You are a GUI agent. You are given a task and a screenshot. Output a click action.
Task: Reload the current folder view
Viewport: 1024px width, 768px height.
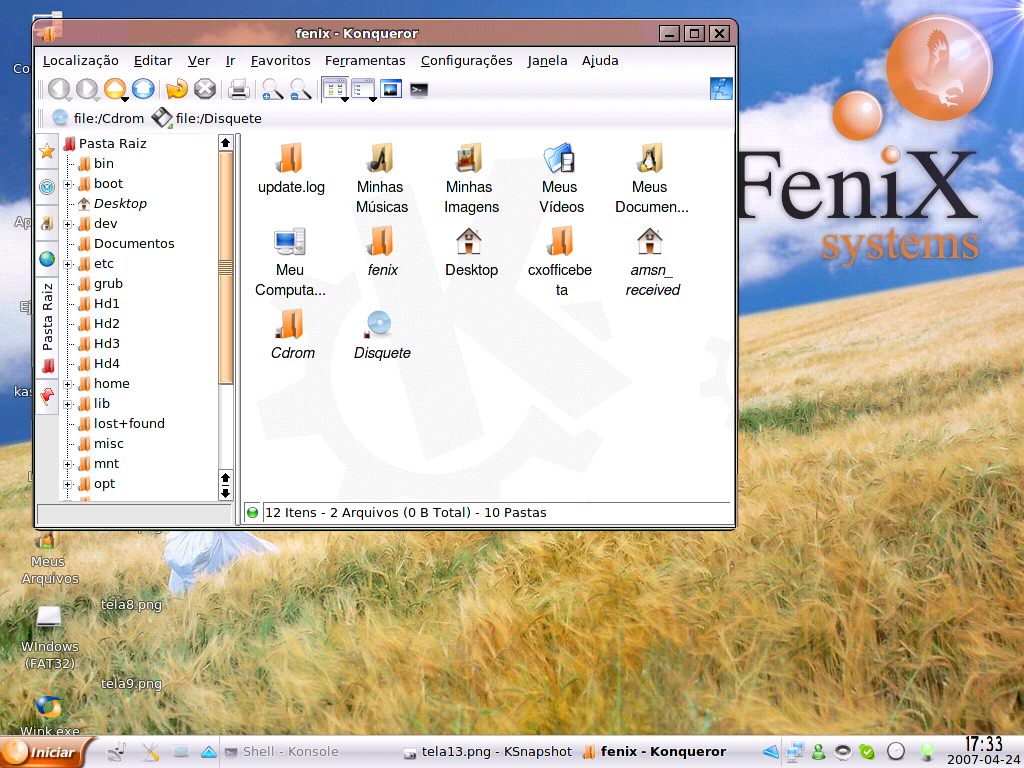(x=176, y=89)
